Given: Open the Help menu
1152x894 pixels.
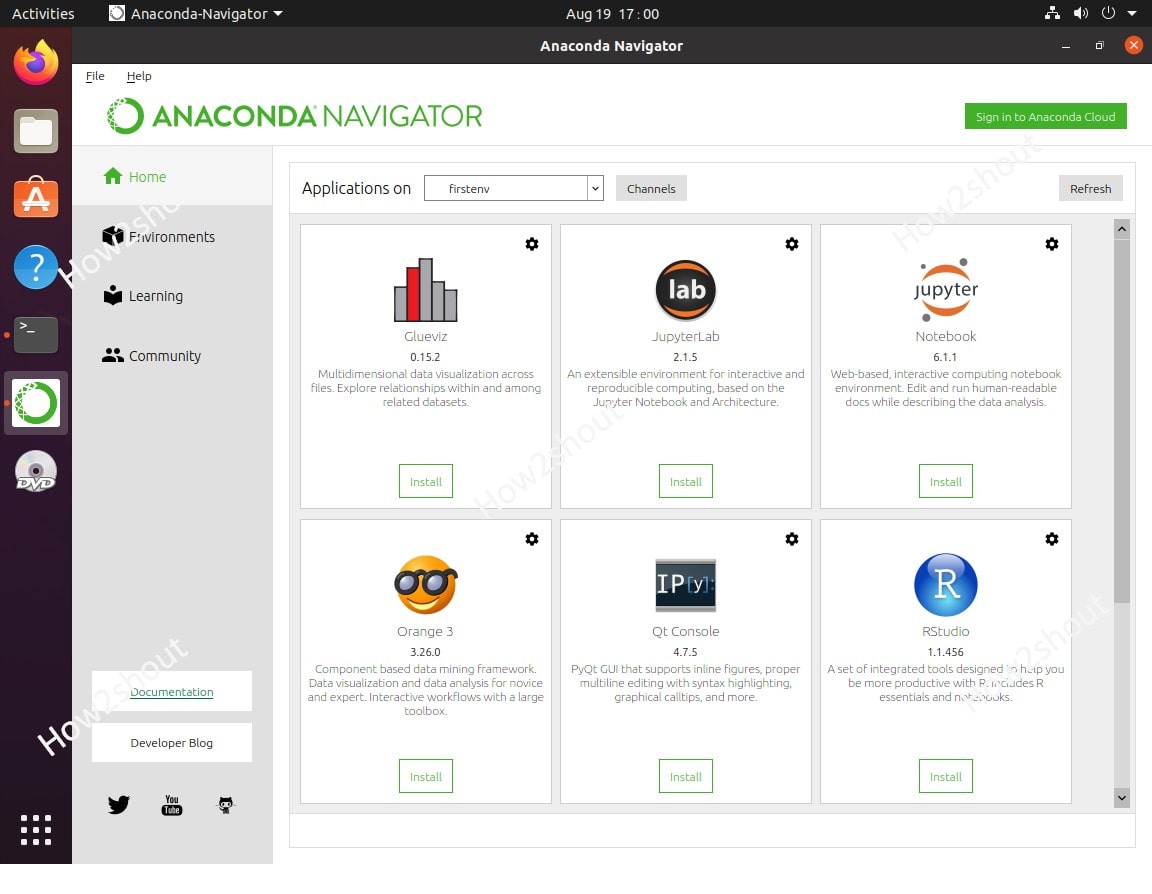Looking at the screenshot, I should click(139, 76).
